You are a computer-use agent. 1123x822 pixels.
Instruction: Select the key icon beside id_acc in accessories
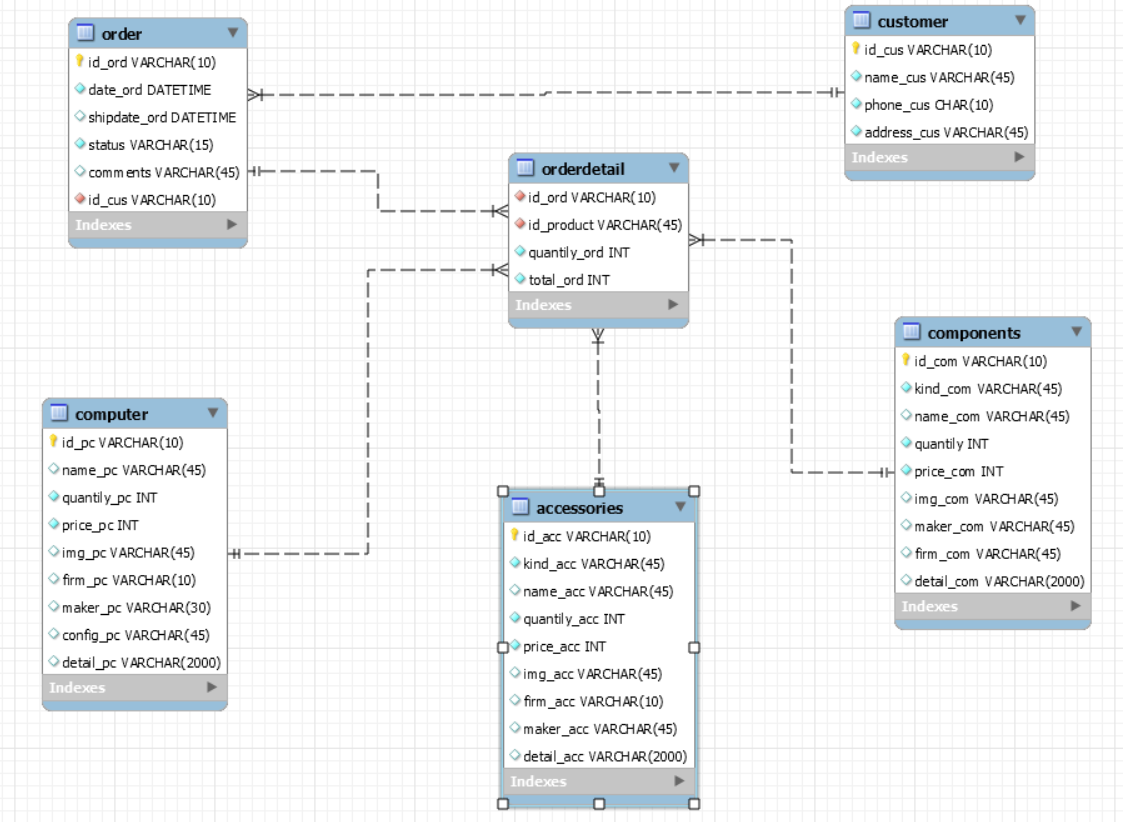coord(516,536)
